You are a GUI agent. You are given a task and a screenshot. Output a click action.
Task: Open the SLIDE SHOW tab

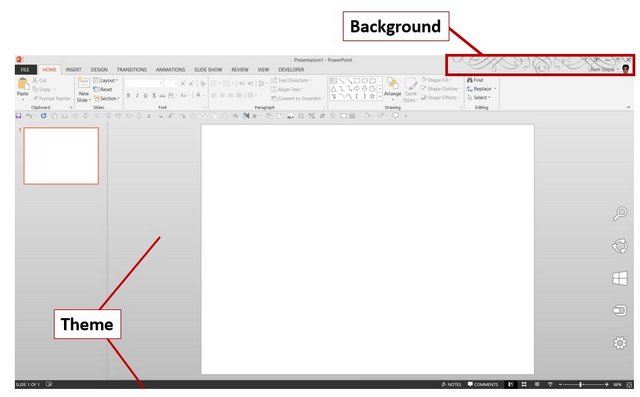tap(208, 70)
